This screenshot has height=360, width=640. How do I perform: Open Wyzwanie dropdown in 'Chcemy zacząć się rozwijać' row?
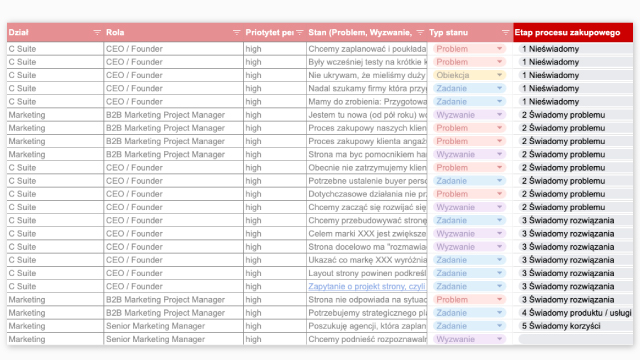469,207
